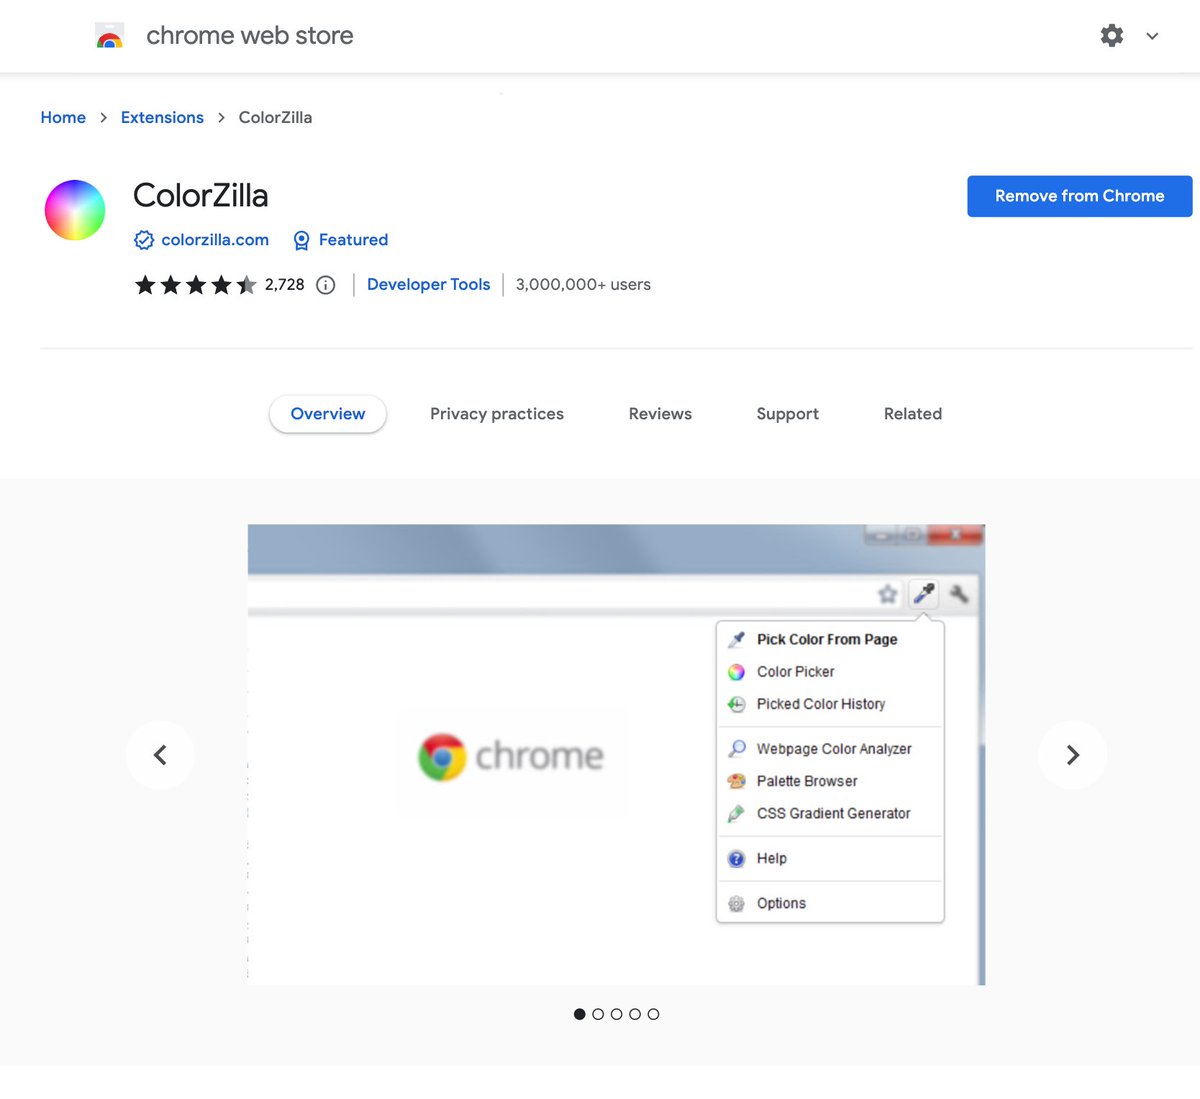Click the ColorZilla color wheel logo
Image resolution: width=1200 pixels, height=1099 pixels.
click(75, 210)
